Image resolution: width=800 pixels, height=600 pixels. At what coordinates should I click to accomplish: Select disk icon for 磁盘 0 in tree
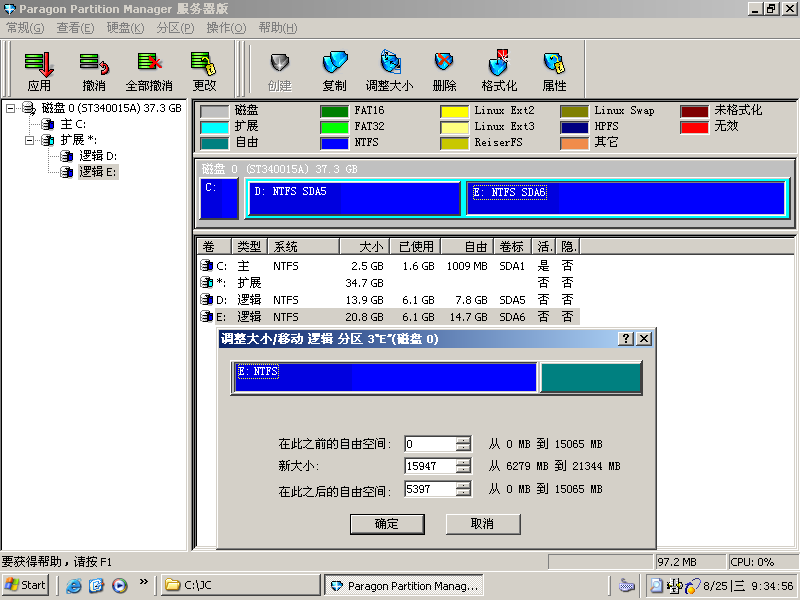click(x=30, y=108)
